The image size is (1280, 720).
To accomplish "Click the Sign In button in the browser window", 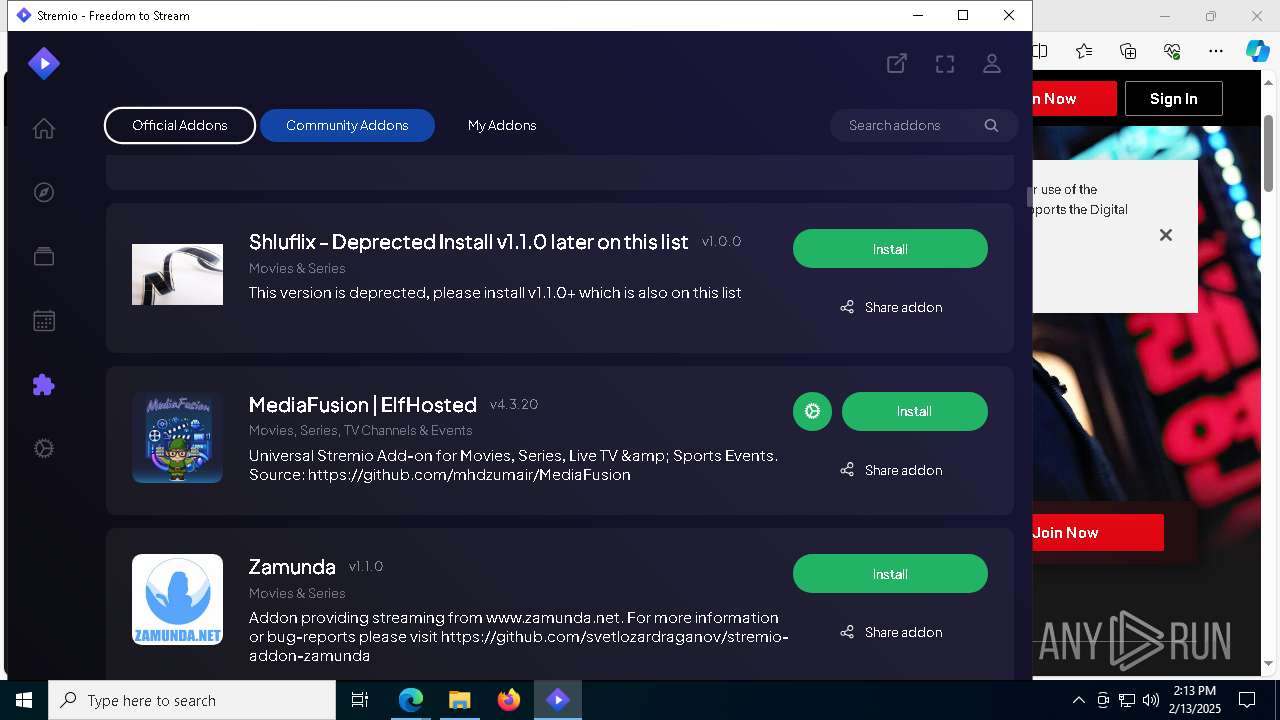I will tap(1173, 99).
